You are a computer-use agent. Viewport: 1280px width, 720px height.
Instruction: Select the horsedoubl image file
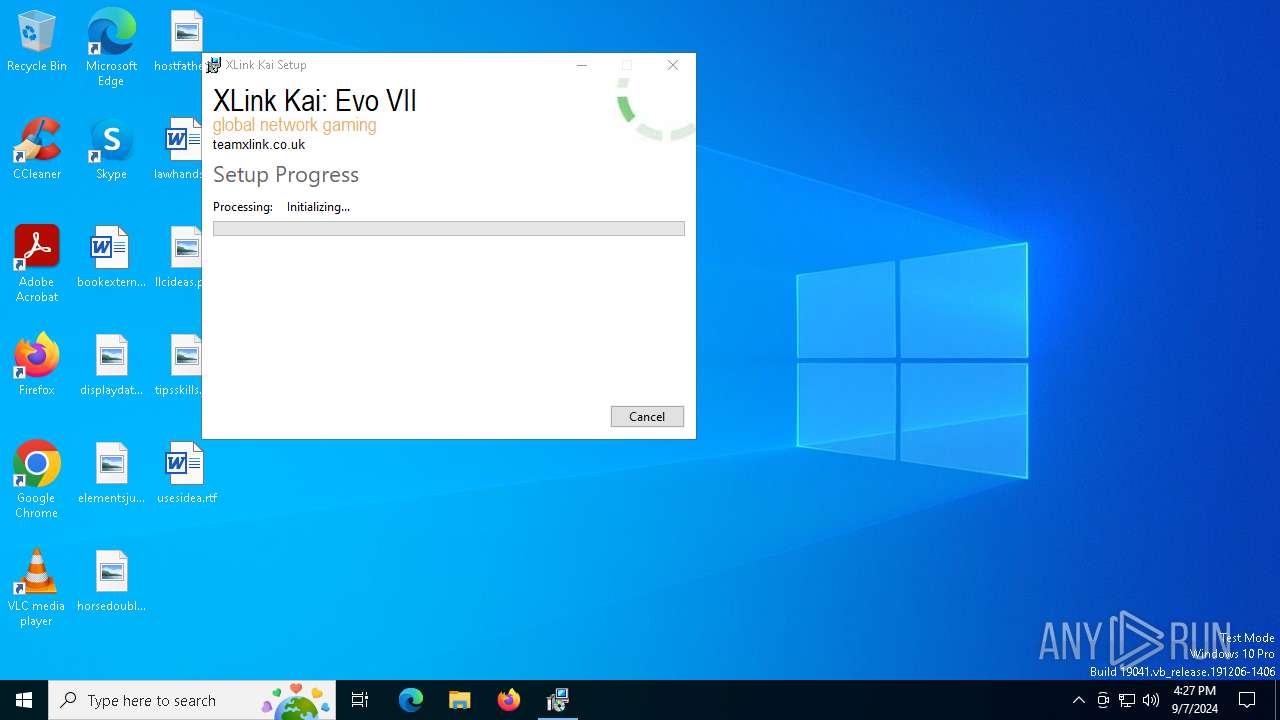111,582
